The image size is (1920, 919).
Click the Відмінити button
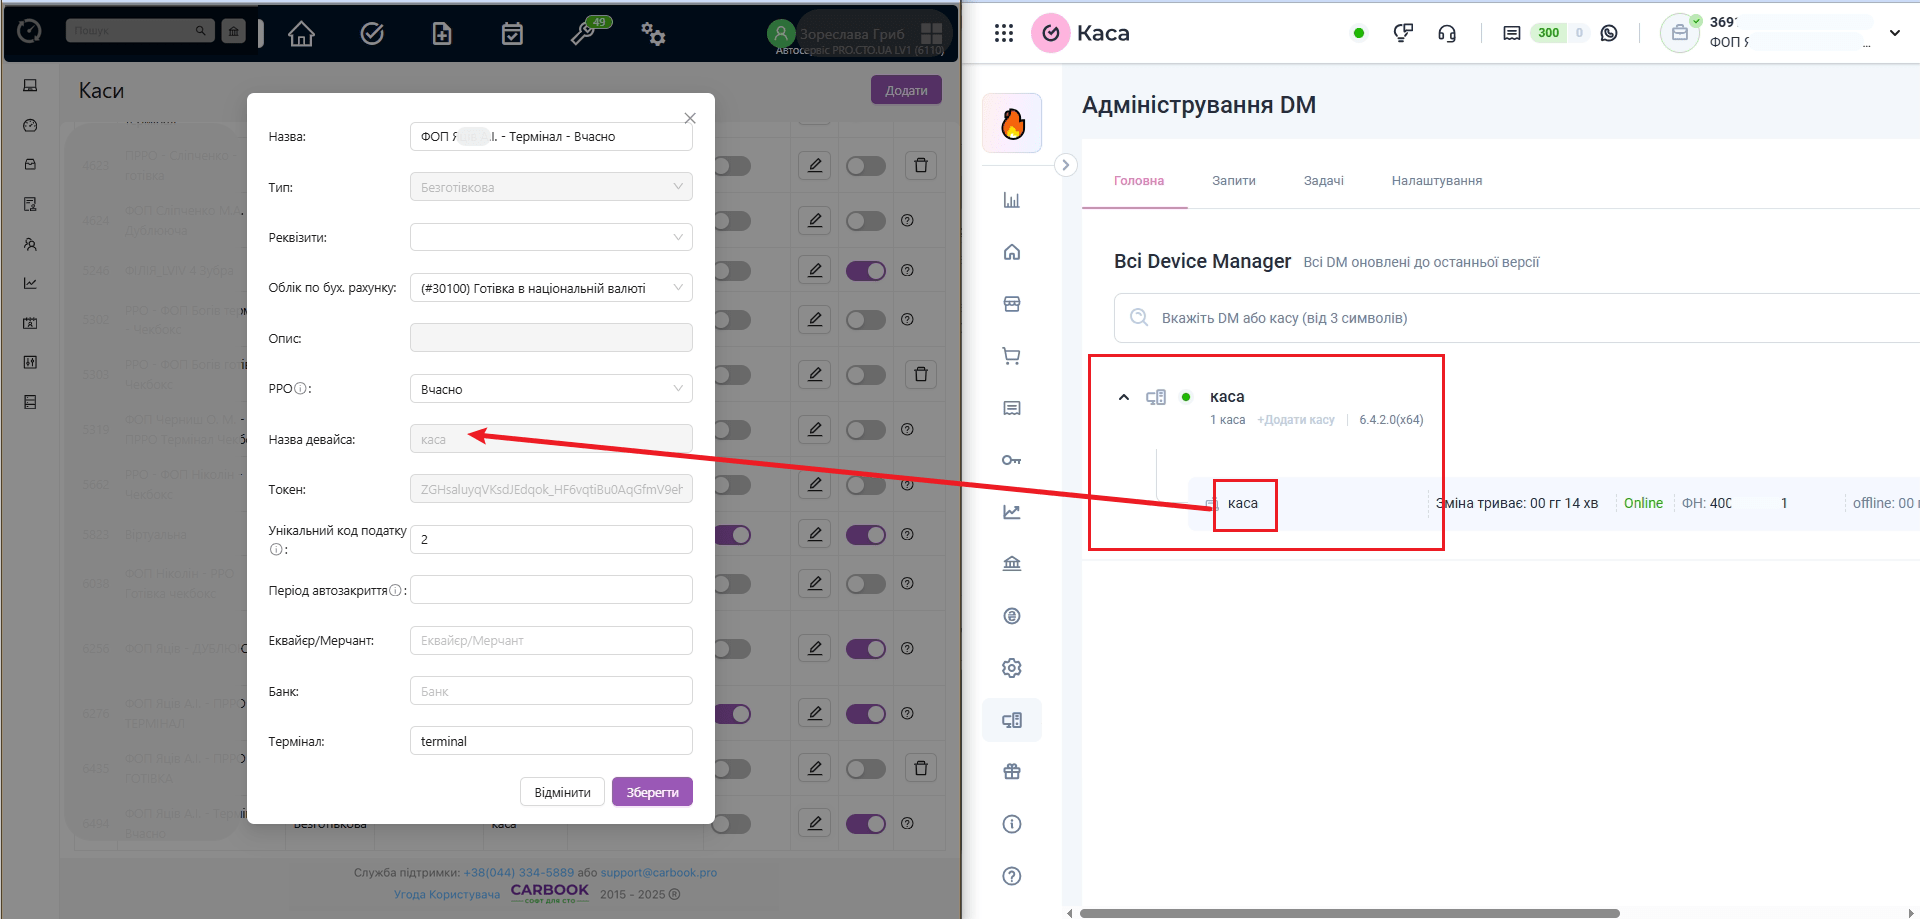coord(562,792)
